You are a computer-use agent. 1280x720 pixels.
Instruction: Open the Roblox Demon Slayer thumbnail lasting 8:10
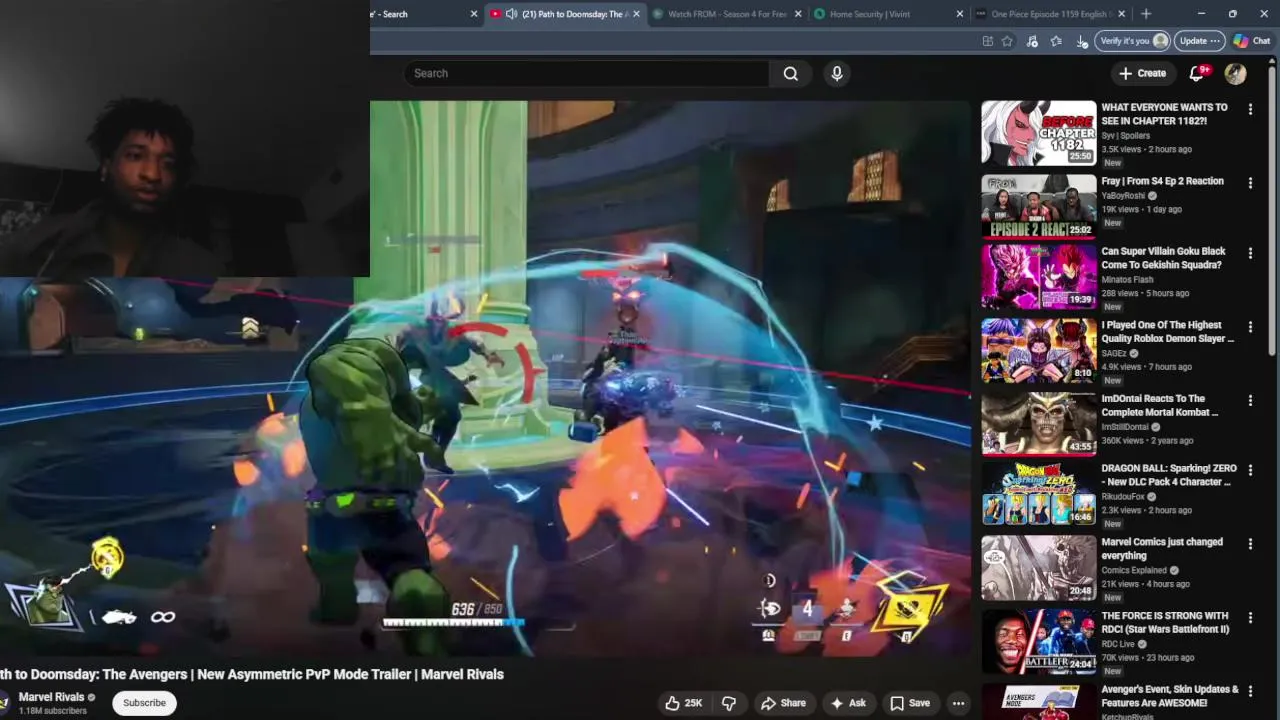click(x=1038, y=351)
